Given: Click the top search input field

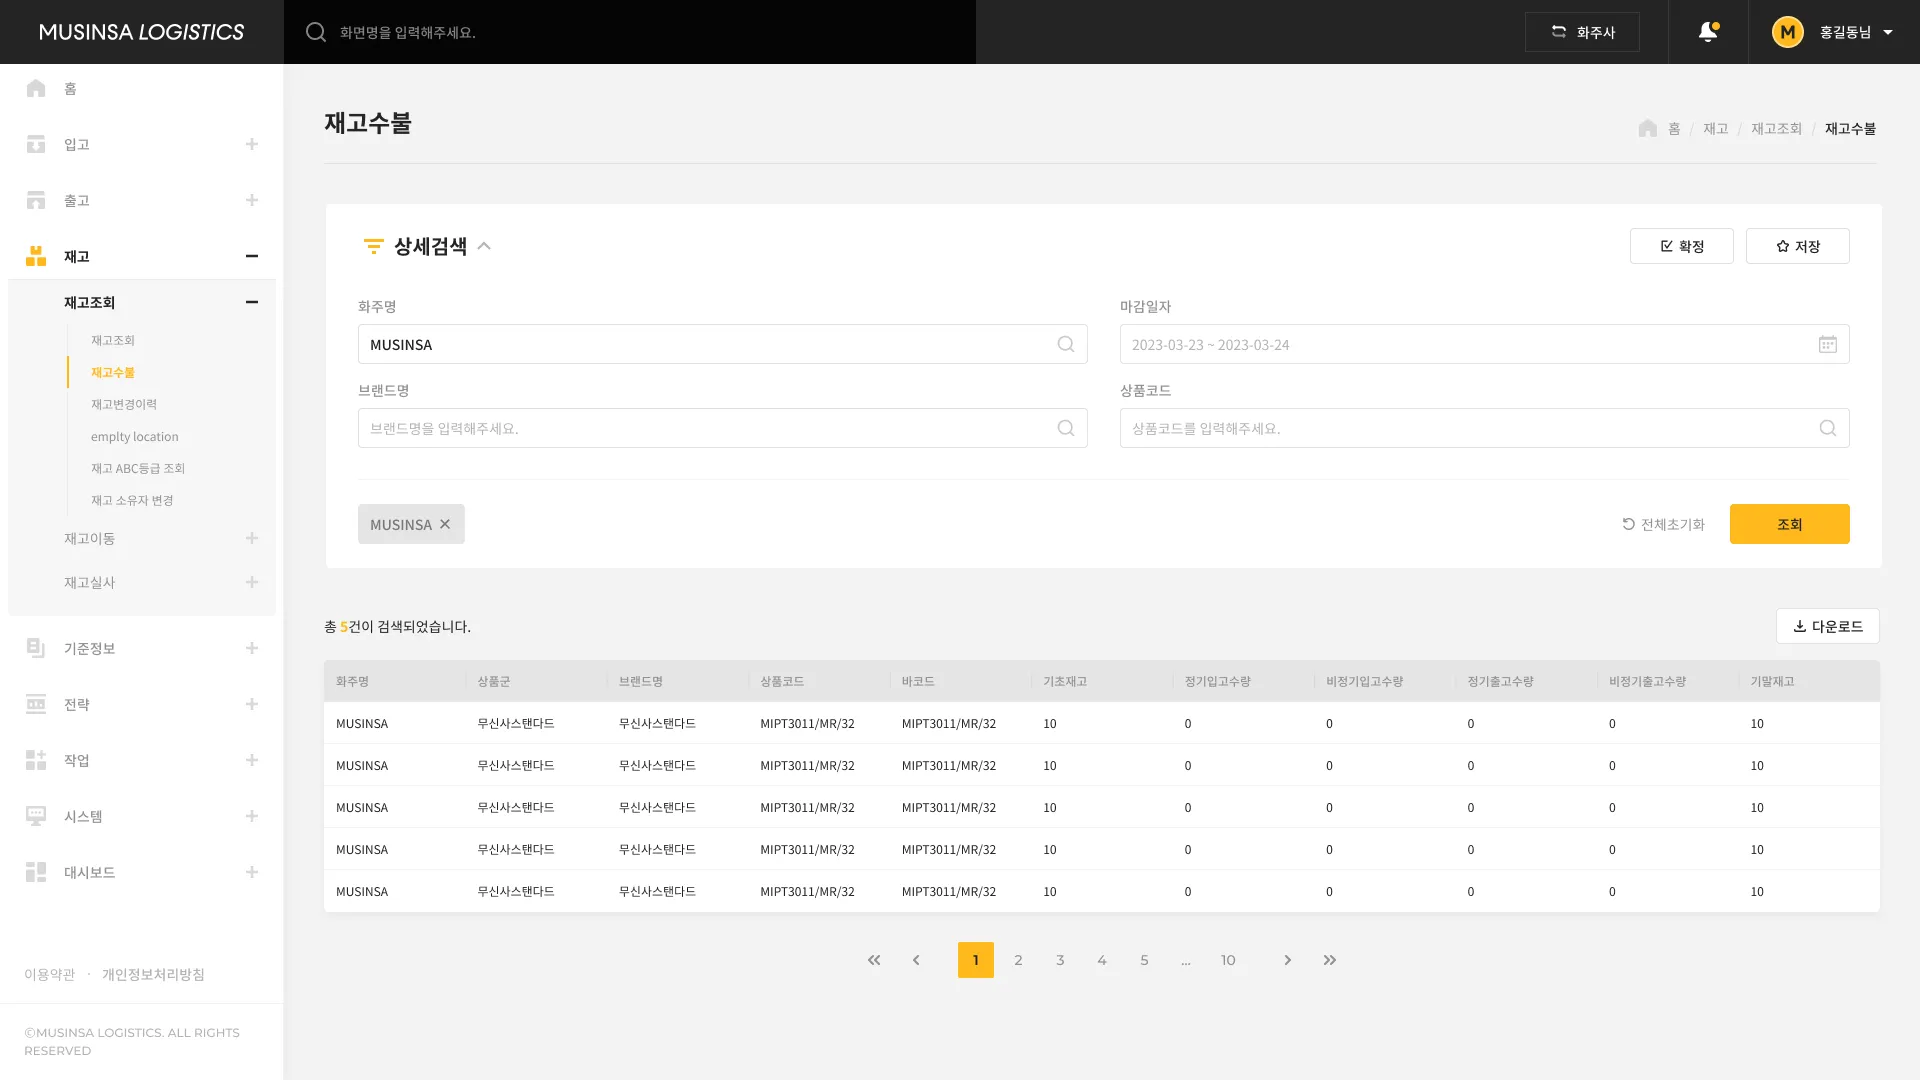Looking at the screenshot, I should [640, 32].
